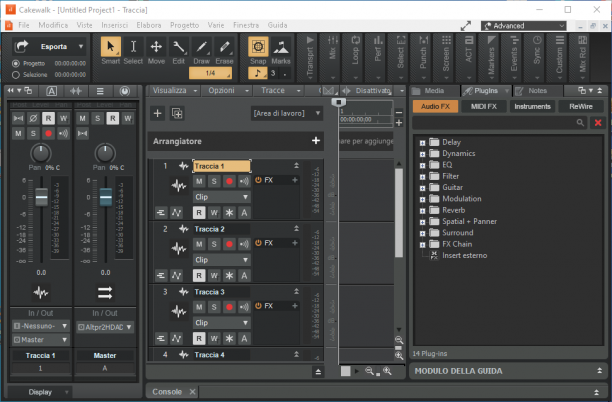
Task: Arm Traccia 3 for recording
Action: (229, 307)
